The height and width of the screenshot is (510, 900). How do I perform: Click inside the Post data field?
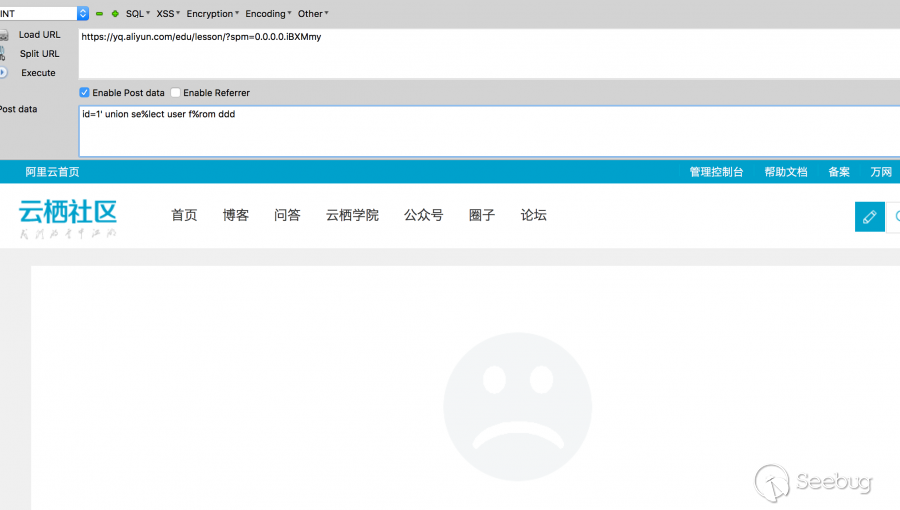click(x=489, y=131)
